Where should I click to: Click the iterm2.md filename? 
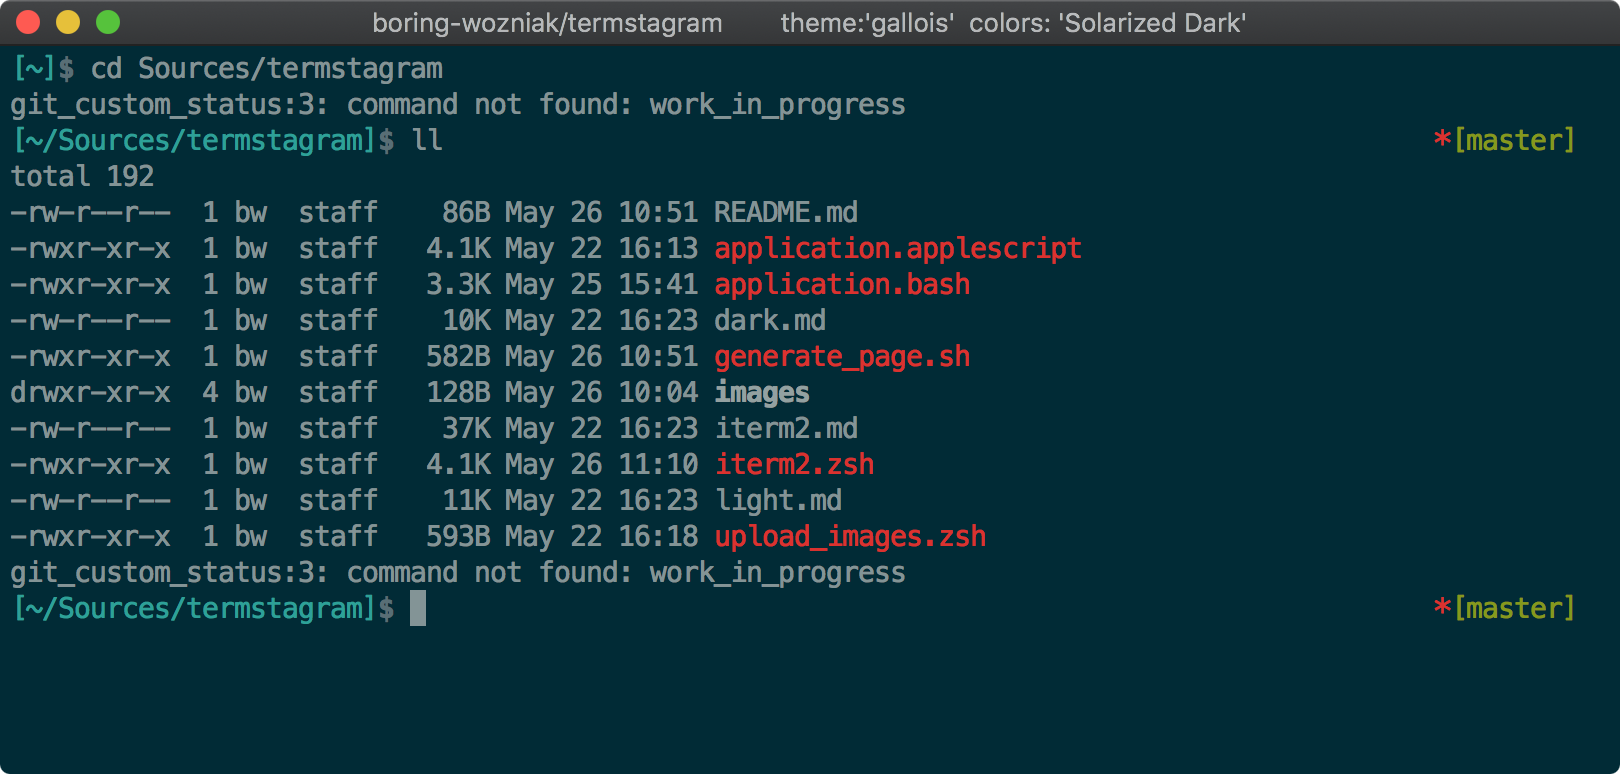(x=785, y=428)
